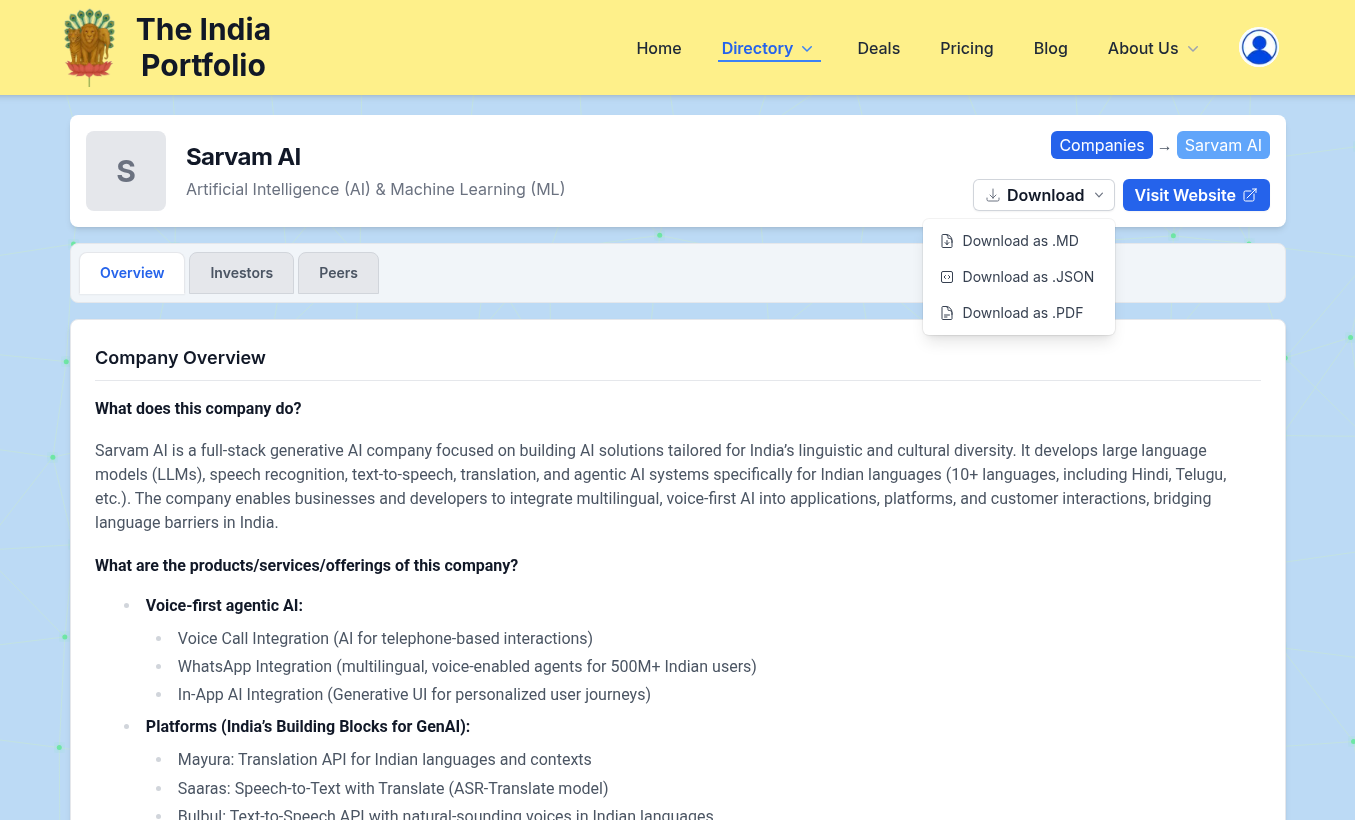The width and height of the screenshot is (1355, 820).
Task: Click the Markdown file icon in download menu
Action: [947, 241]
